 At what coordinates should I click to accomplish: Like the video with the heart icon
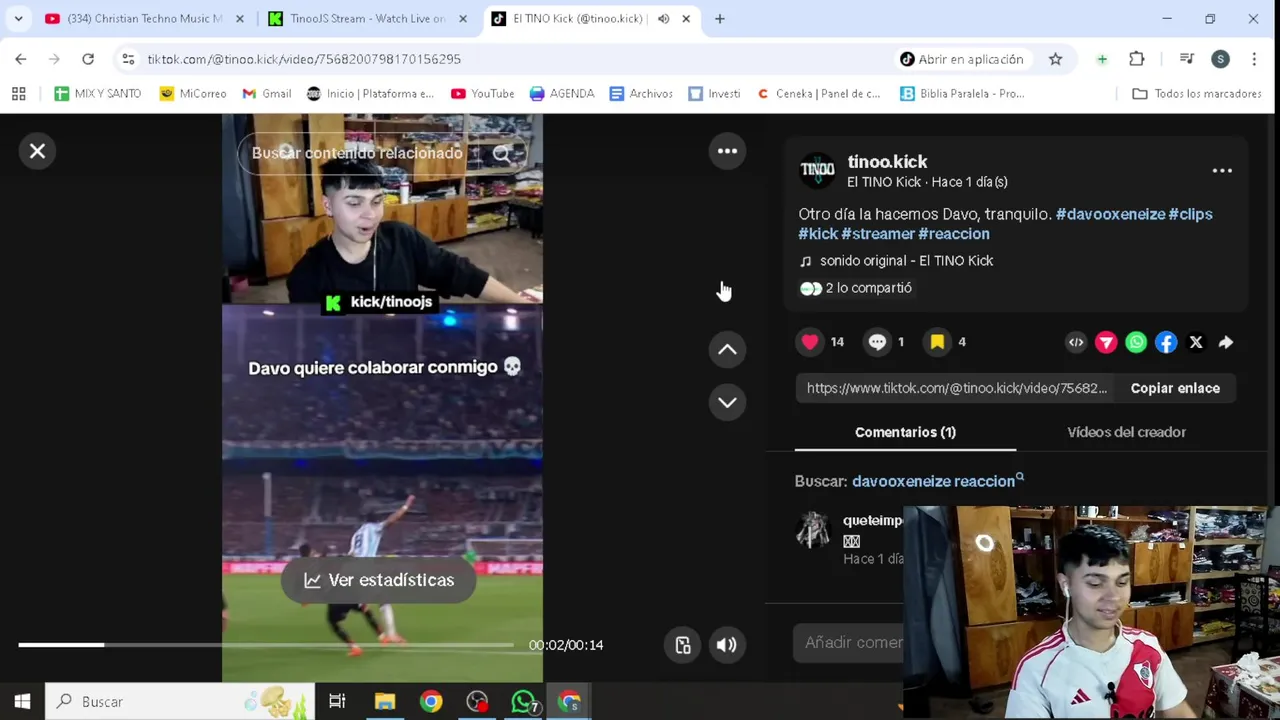810,342
